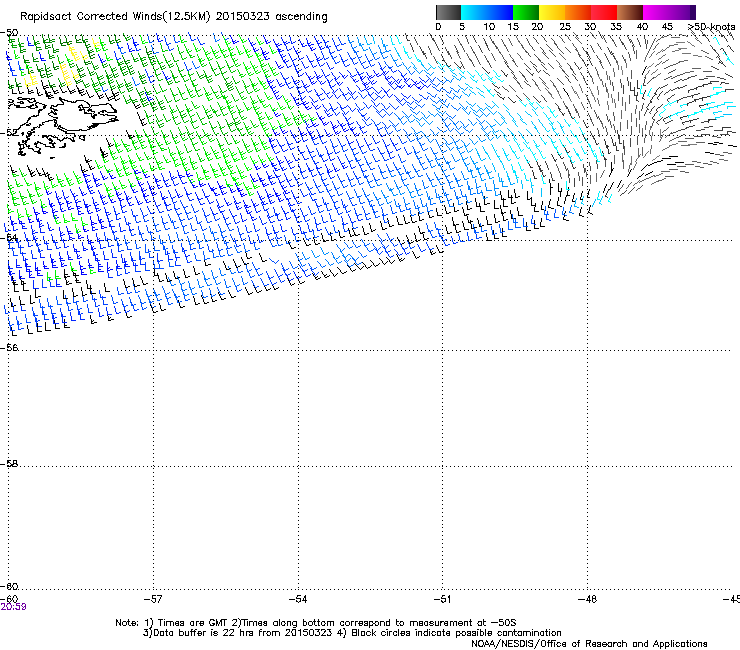Image resolution: width=740 pixels, height=650 pixels.
Task: Click the yellow 20-25 knots legend color
Action: point(552,12)
